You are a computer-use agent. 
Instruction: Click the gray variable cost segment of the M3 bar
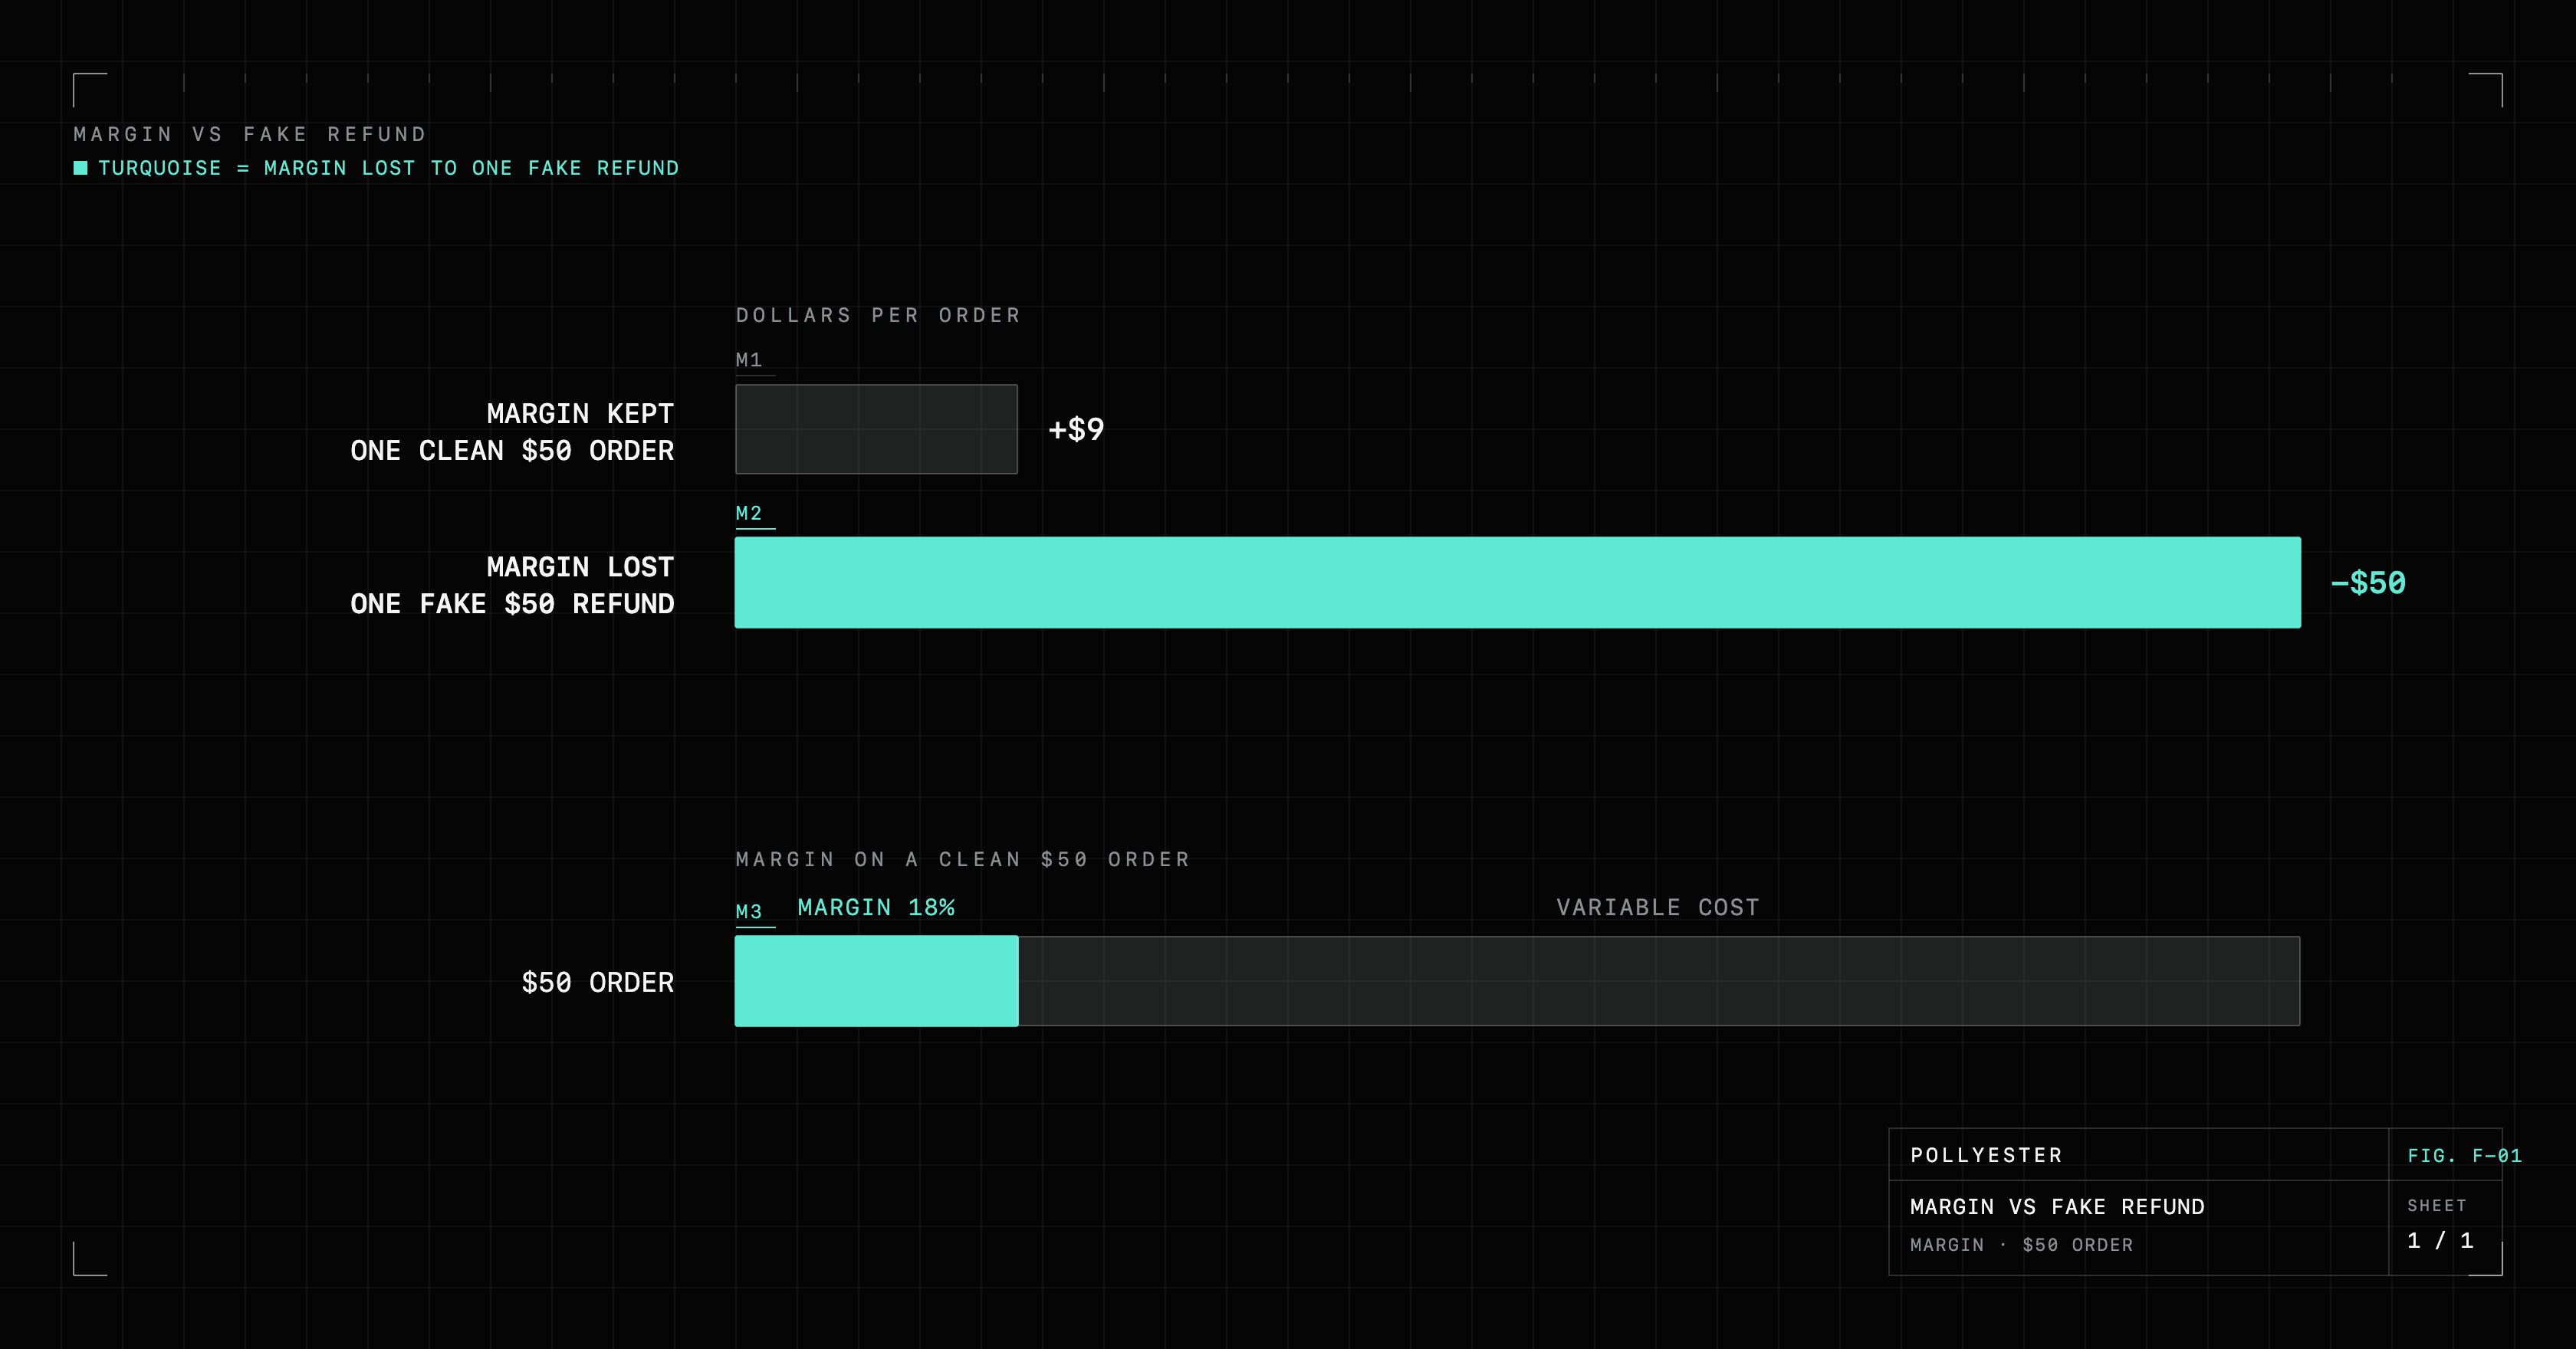[1659, 981]
